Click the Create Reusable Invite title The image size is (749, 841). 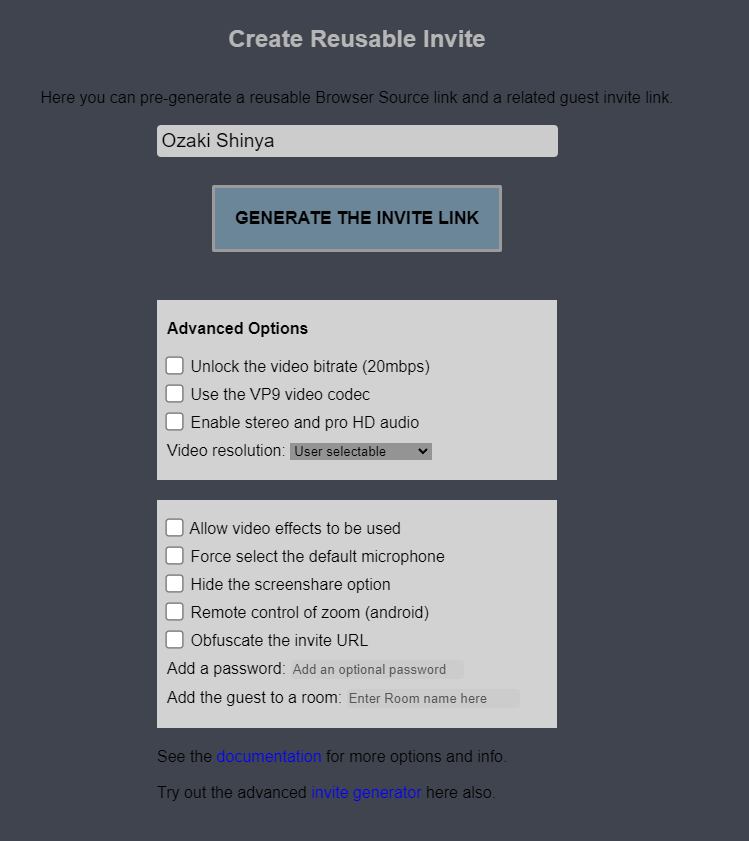click(357, 39)
